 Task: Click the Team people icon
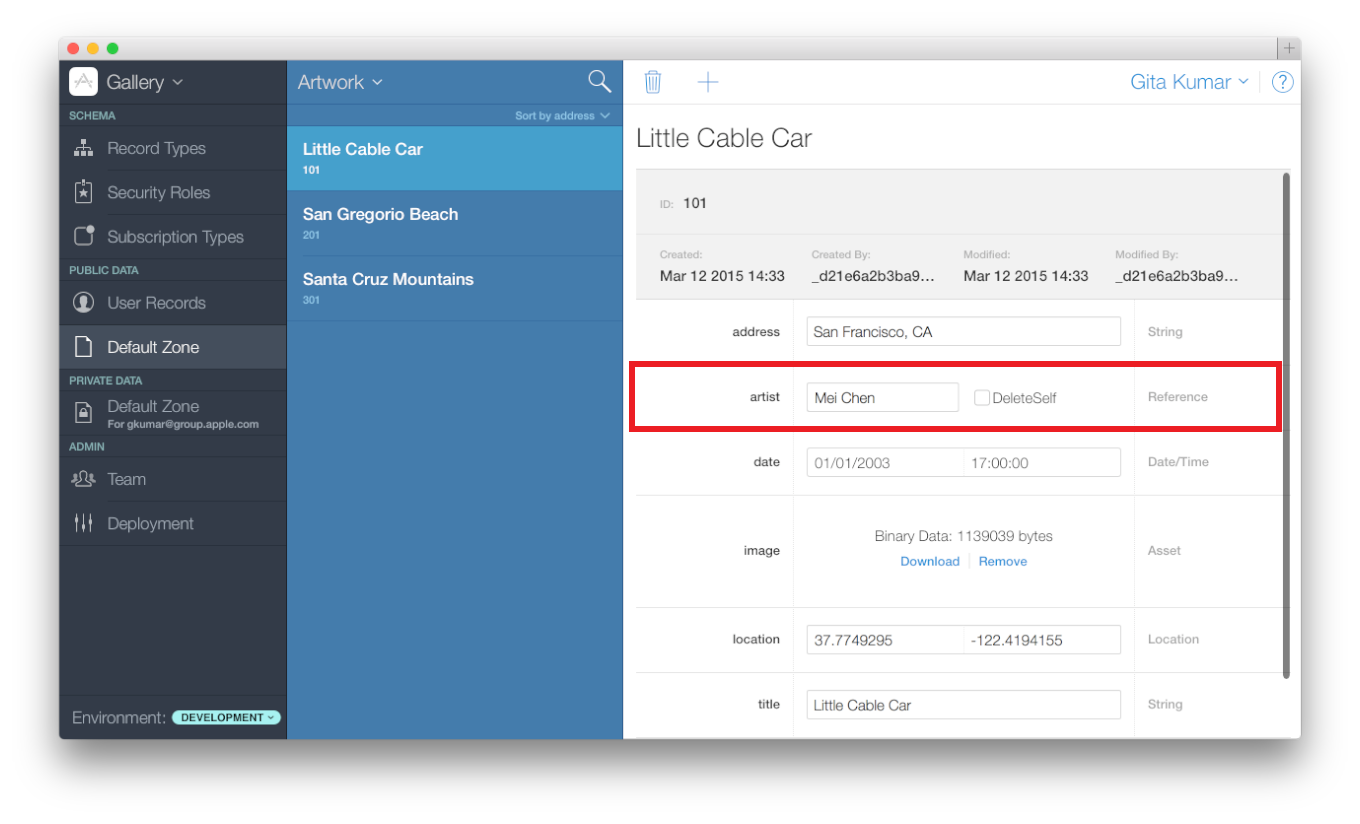84,480
